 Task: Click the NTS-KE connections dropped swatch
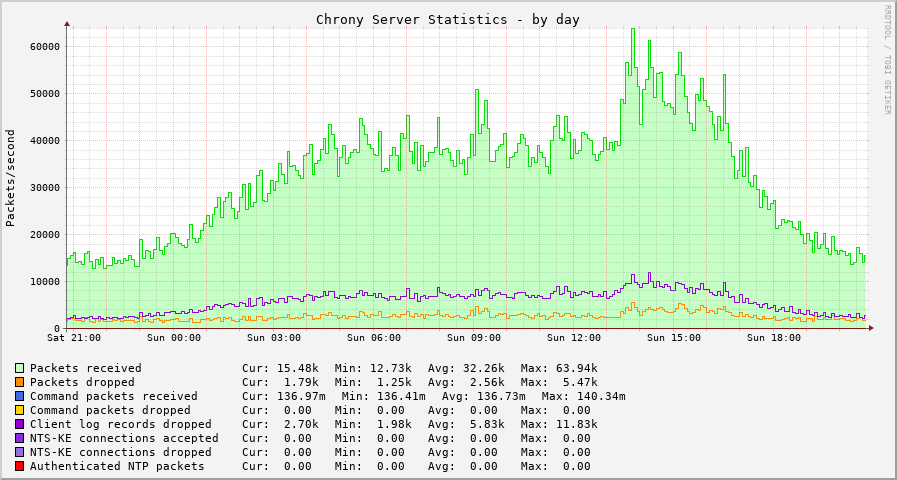point(20,453)
